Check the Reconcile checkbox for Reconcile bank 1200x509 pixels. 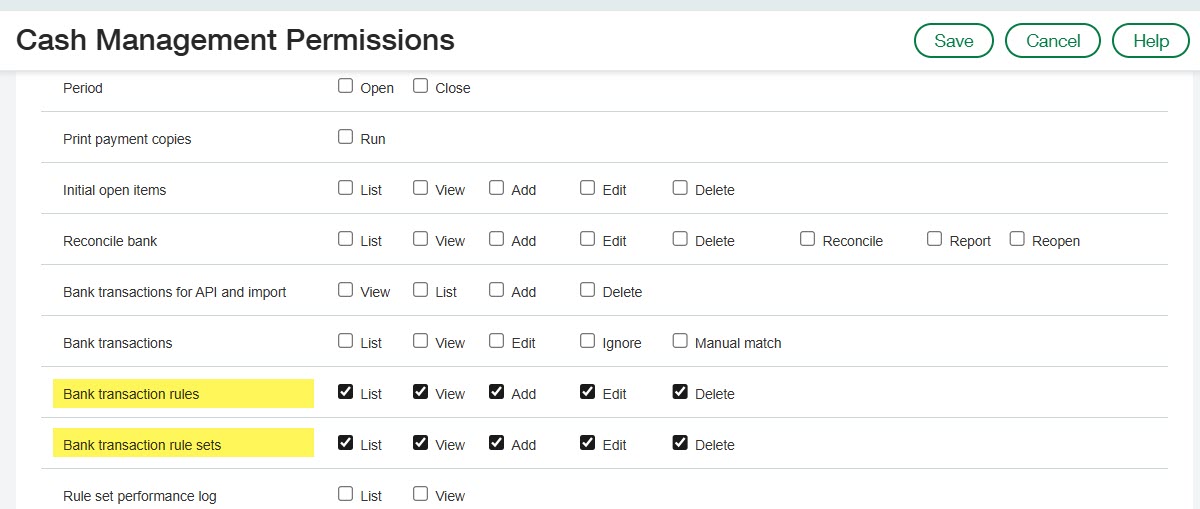point(808,239)
